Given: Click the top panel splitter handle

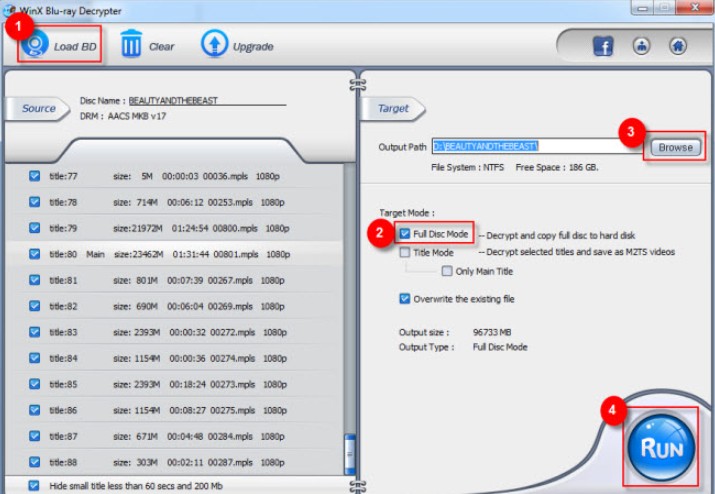Looking at the screenshot, I should coord(358,85).
